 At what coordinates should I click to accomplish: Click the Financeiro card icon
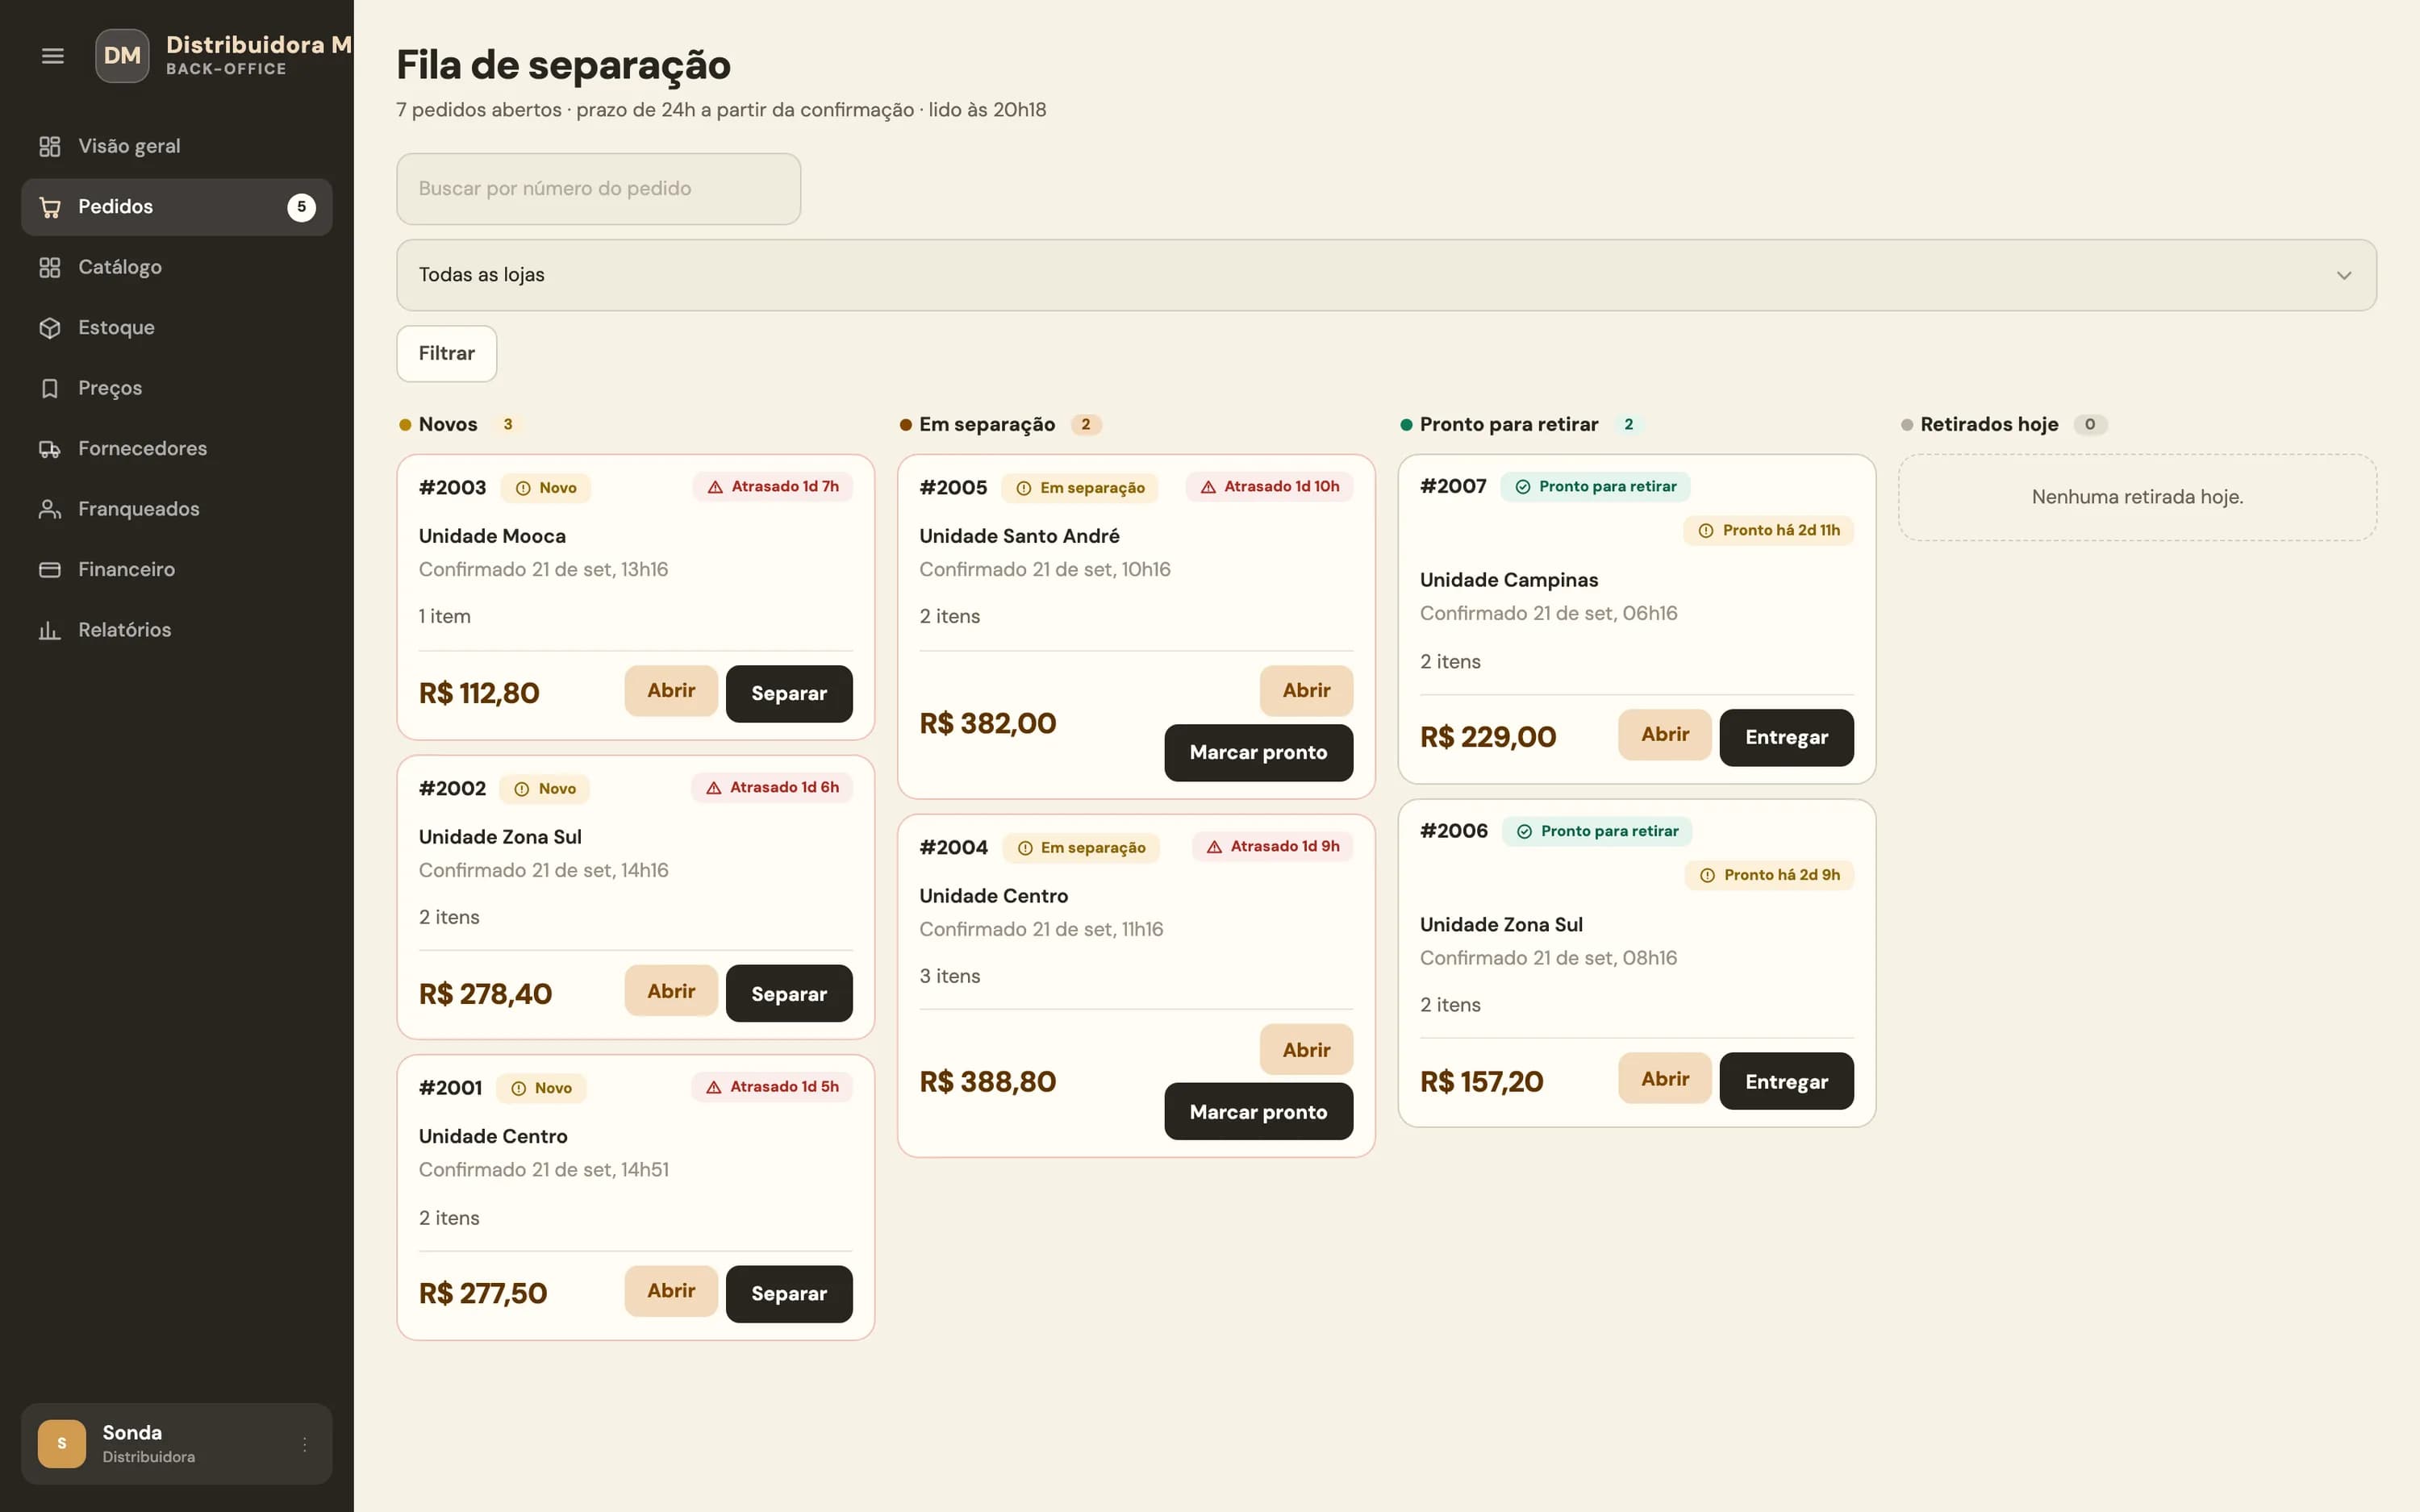50,570
